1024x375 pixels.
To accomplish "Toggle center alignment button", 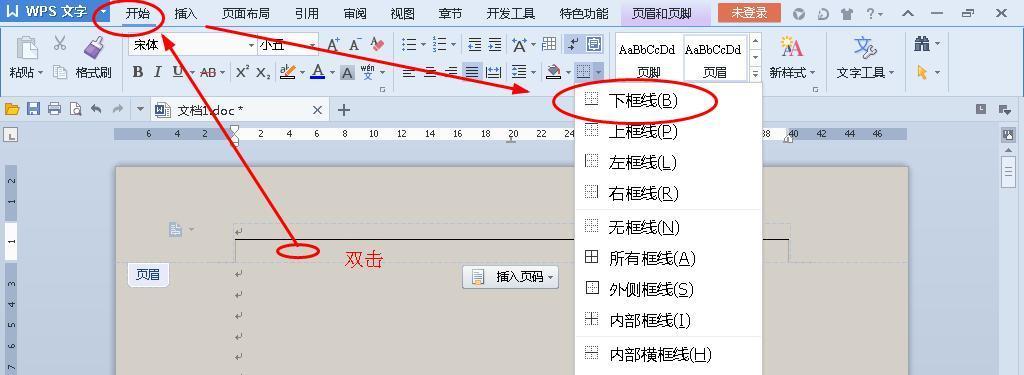I will pos(430,72).
